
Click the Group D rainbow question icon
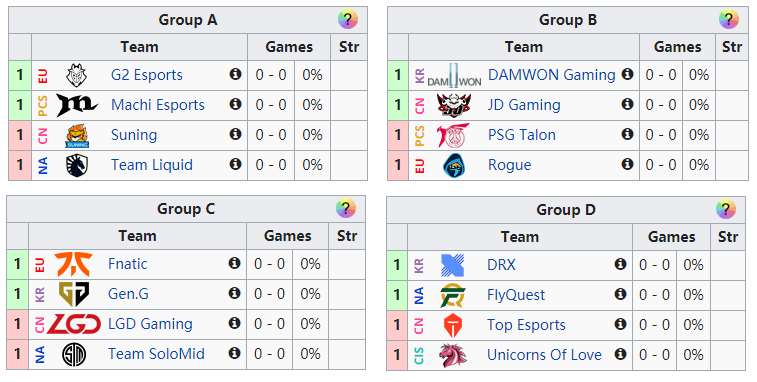[726, 209]
